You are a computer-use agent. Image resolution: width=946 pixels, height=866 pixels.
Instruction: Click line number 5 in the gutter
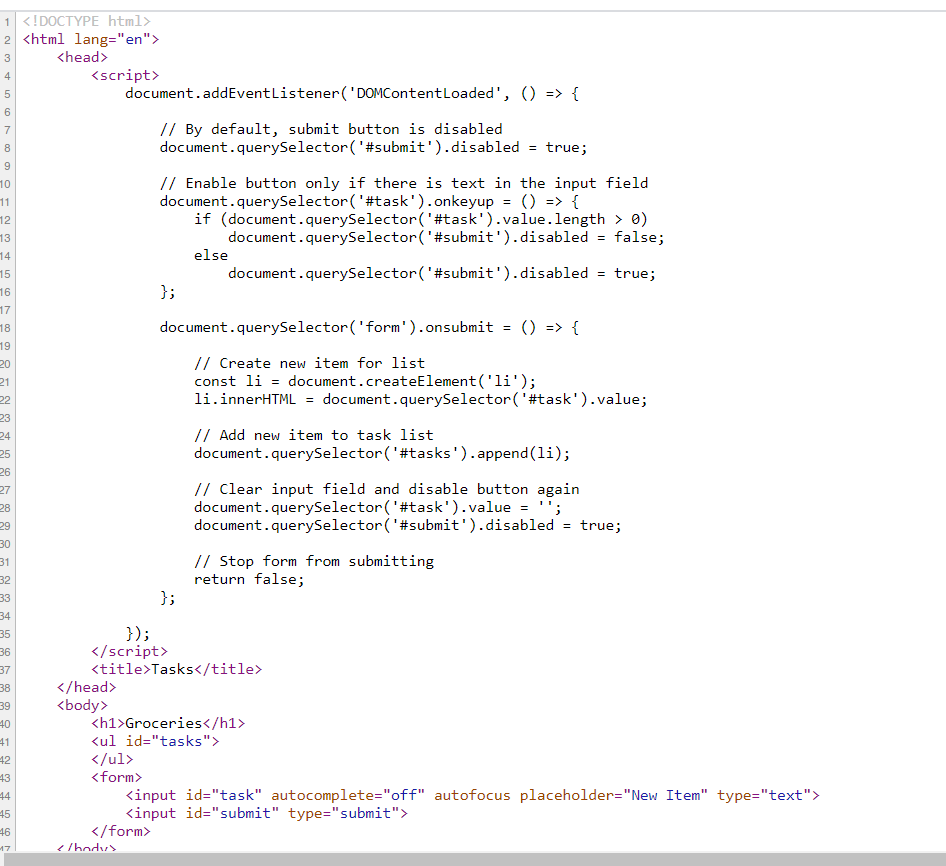pos(7,94)
